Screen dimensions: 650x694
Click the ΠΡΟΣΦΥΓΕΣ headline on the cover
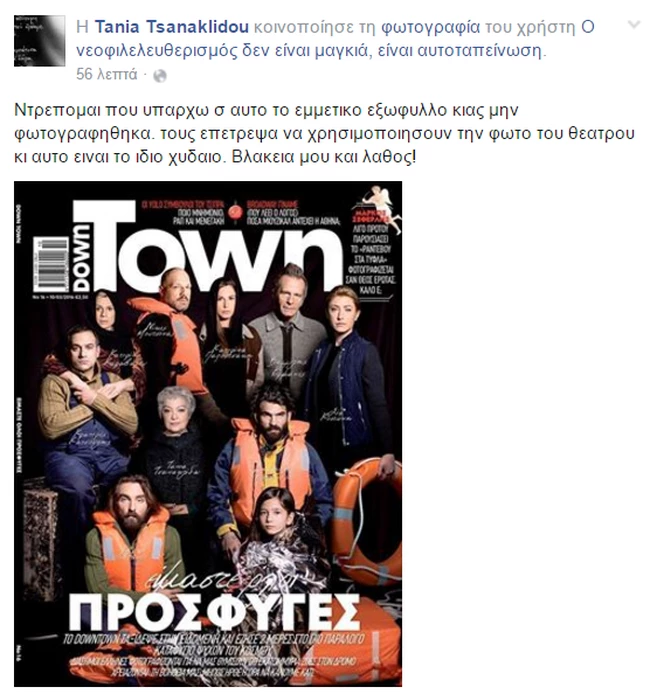(214, 612)
